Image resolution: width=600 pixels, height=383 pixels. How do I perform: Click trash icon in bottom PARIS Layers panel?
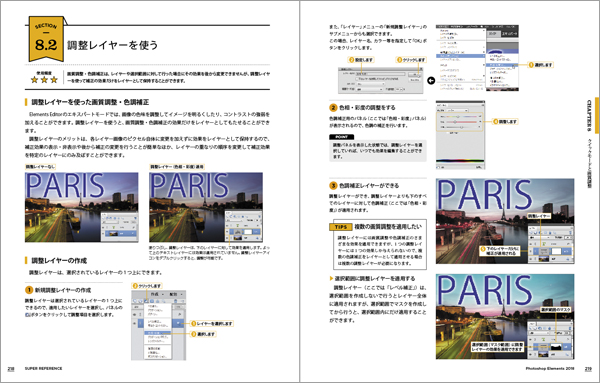pos(570,328)
